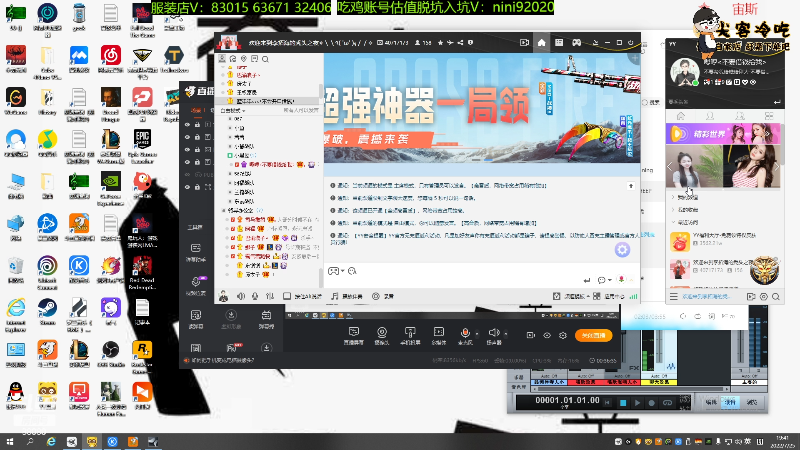
Task: Open the emoticon dropdown arrow under the chat
Action: pos(342,271)
